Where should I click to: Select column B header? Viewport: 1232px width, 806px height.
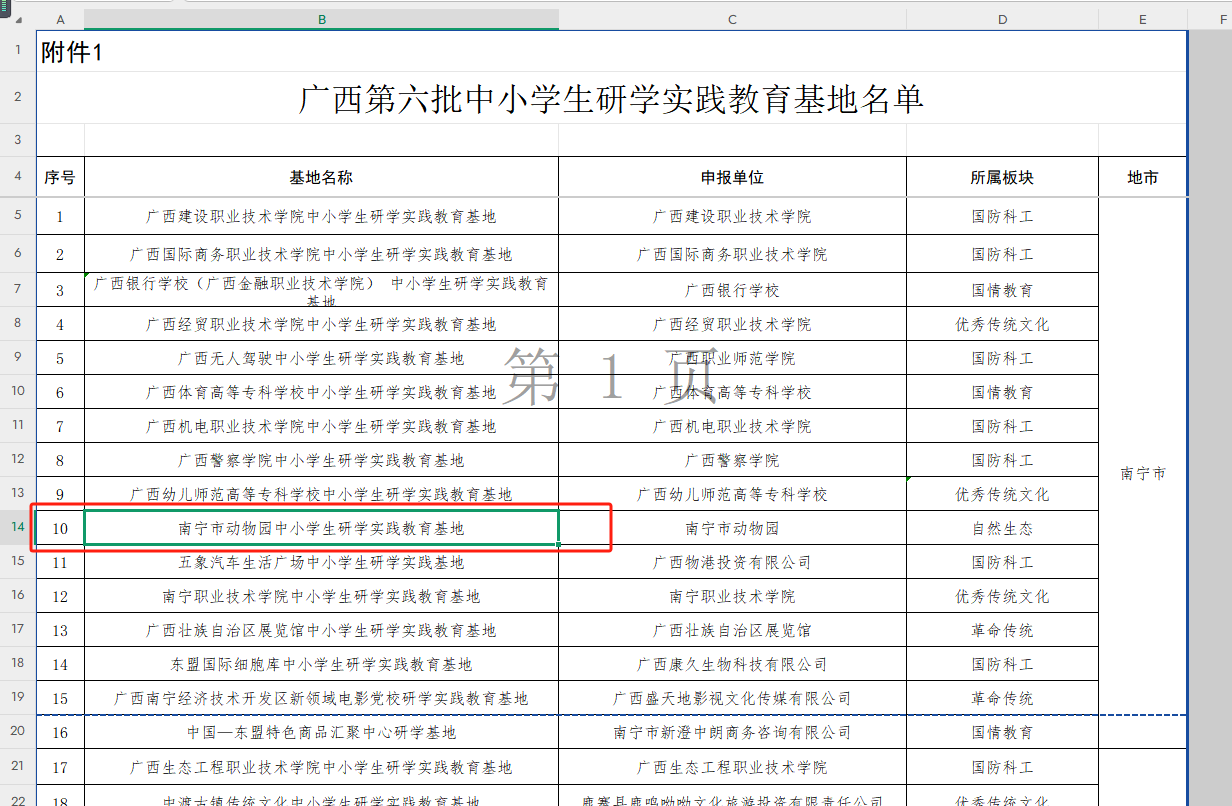(x=321, y=19)
